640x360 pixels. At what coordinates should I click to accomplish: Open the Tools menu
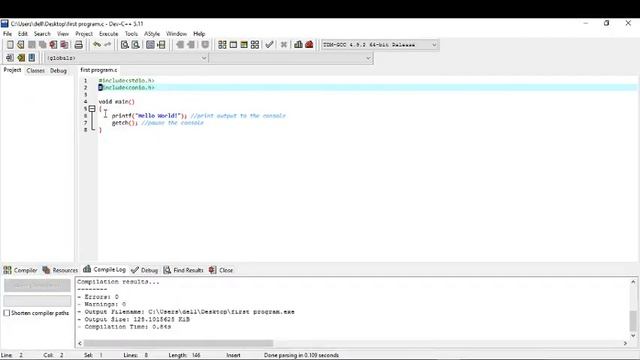point(131,34)
